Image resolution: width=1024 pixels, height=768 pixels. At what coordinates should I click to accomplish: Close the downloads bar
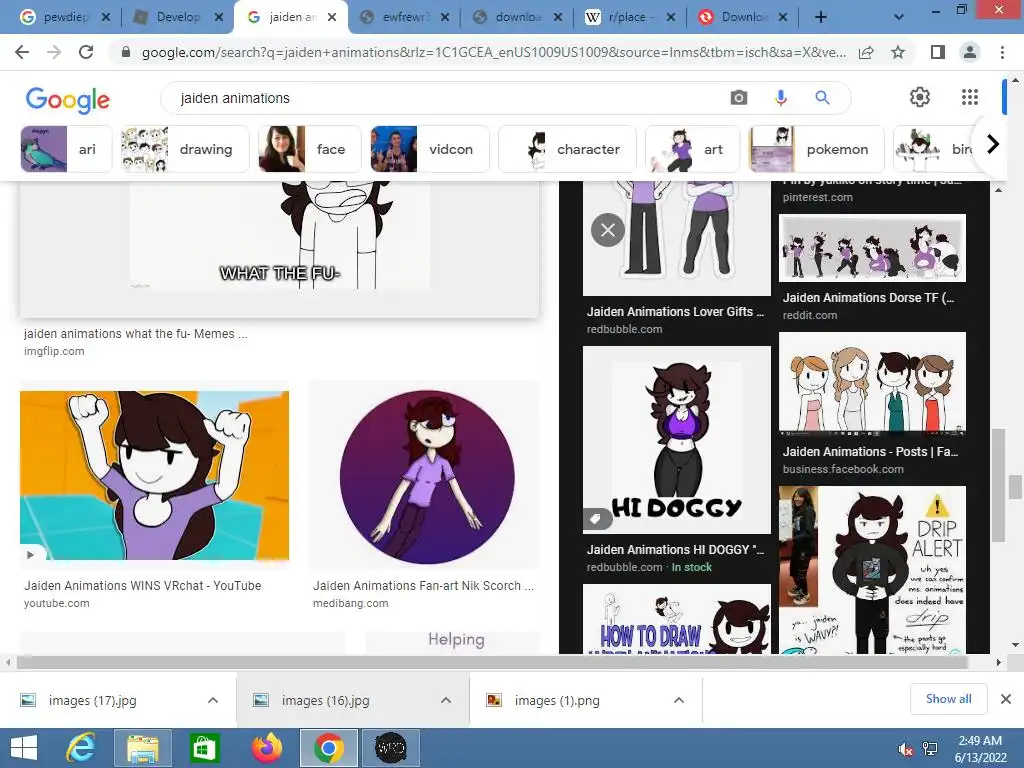tap(1006, 699)
